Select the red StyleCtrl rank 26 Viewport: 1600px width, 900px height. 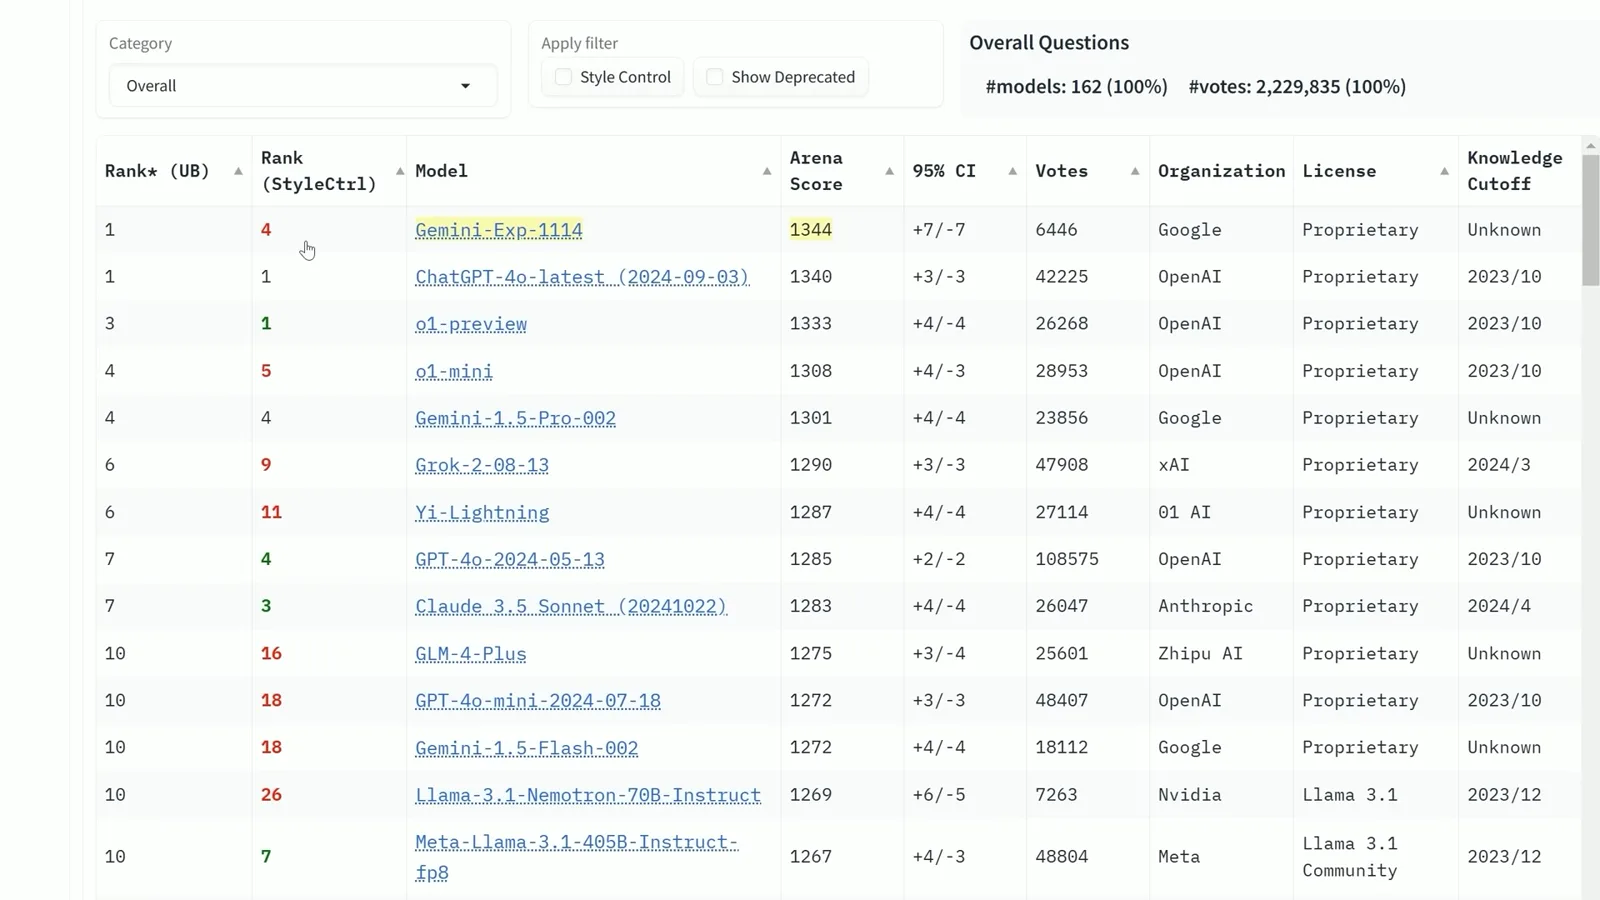coord(271,795)
